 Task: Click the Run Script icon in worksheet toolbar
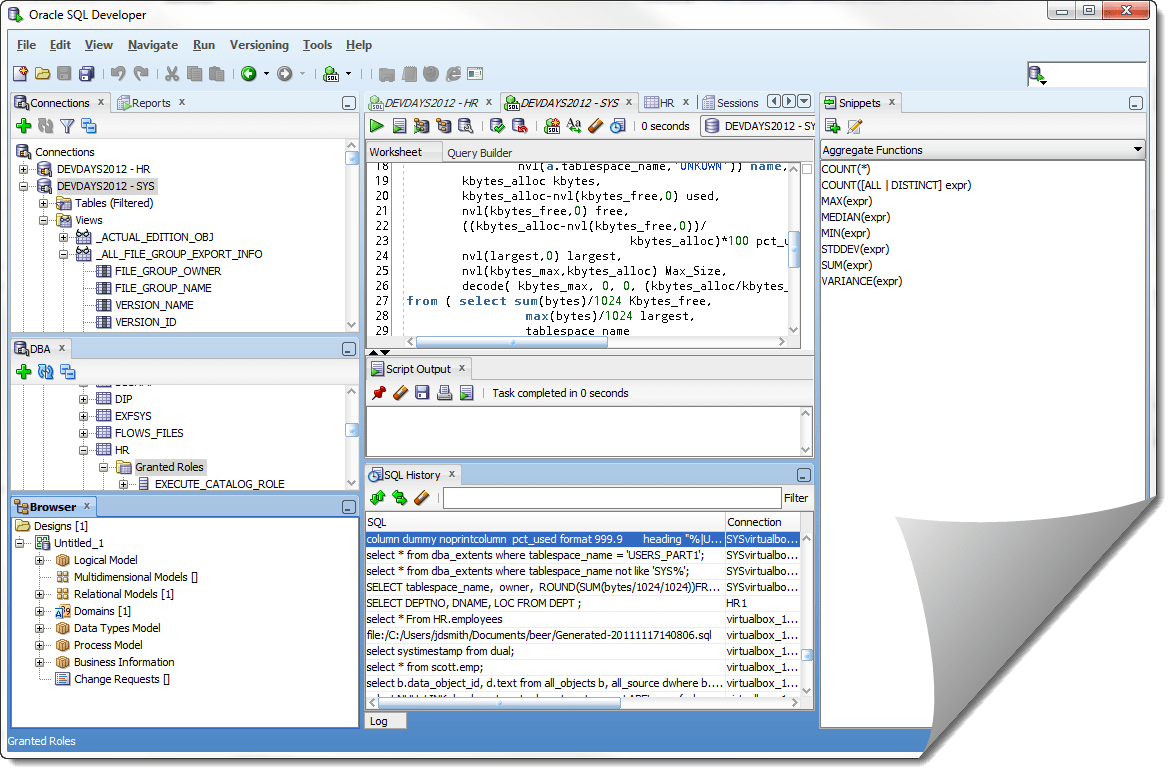399,126
